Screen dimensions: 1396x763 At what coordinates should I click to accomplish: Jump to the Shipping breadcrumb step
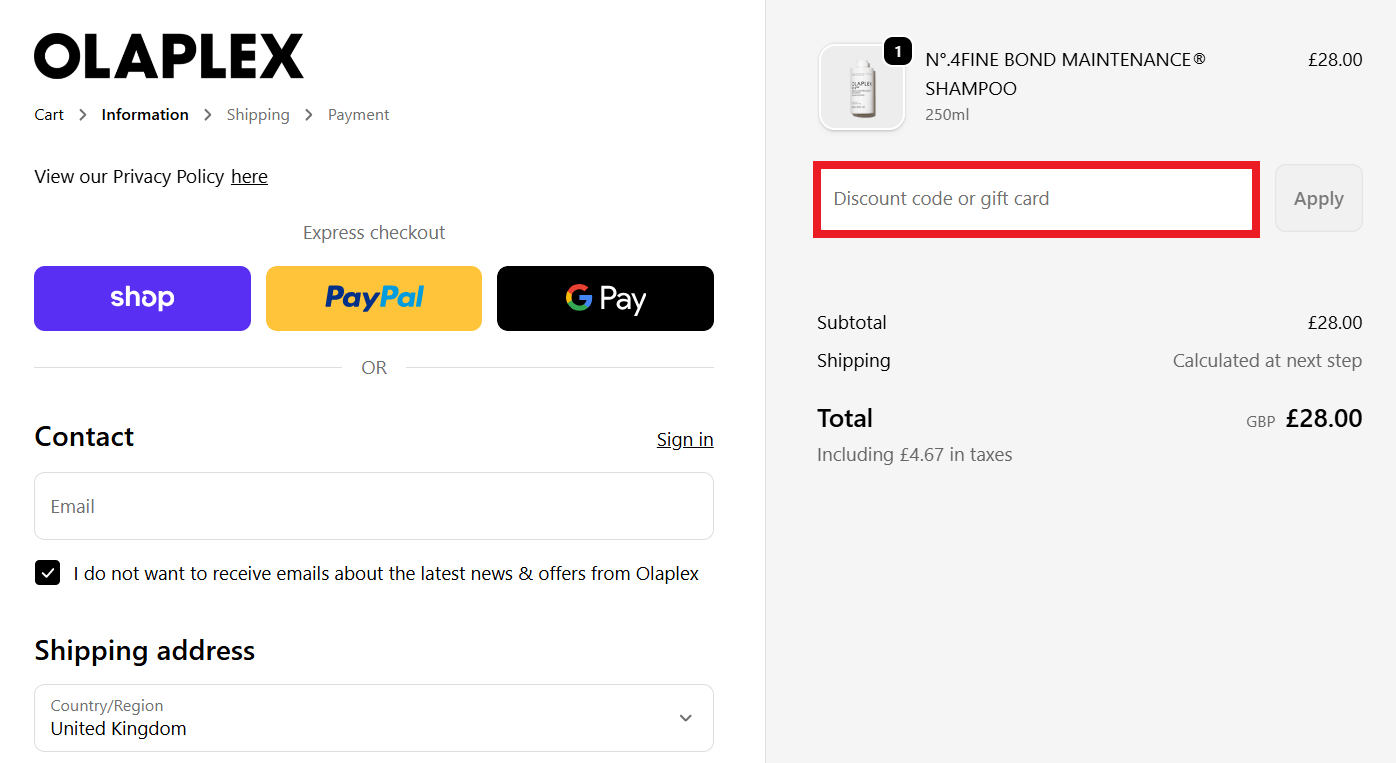(258, 115)
